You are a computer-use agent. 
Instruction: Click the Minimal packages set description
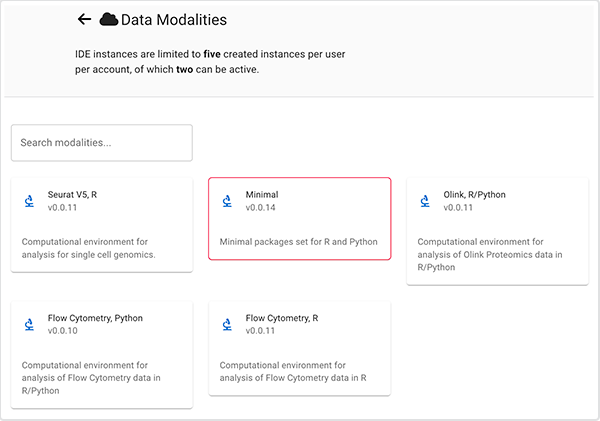point(298,242)
